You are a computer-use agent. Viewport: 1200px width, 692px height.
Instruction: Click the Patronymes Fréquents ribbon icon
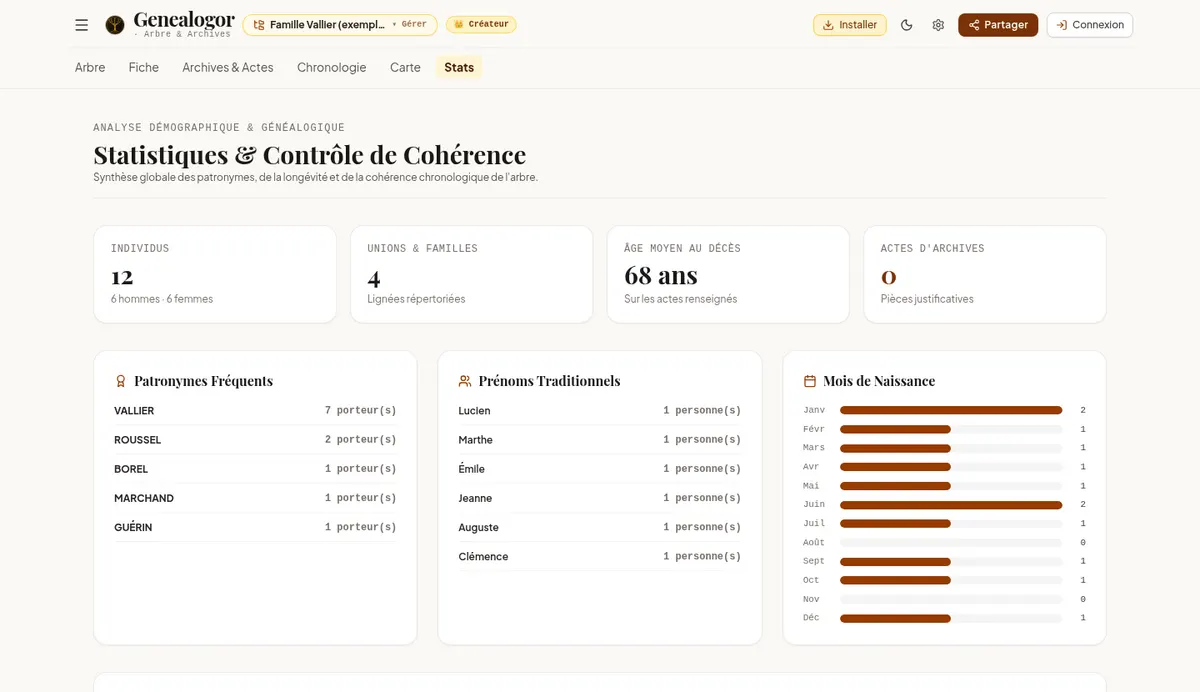pyautogui.click(x=121, y=381)
